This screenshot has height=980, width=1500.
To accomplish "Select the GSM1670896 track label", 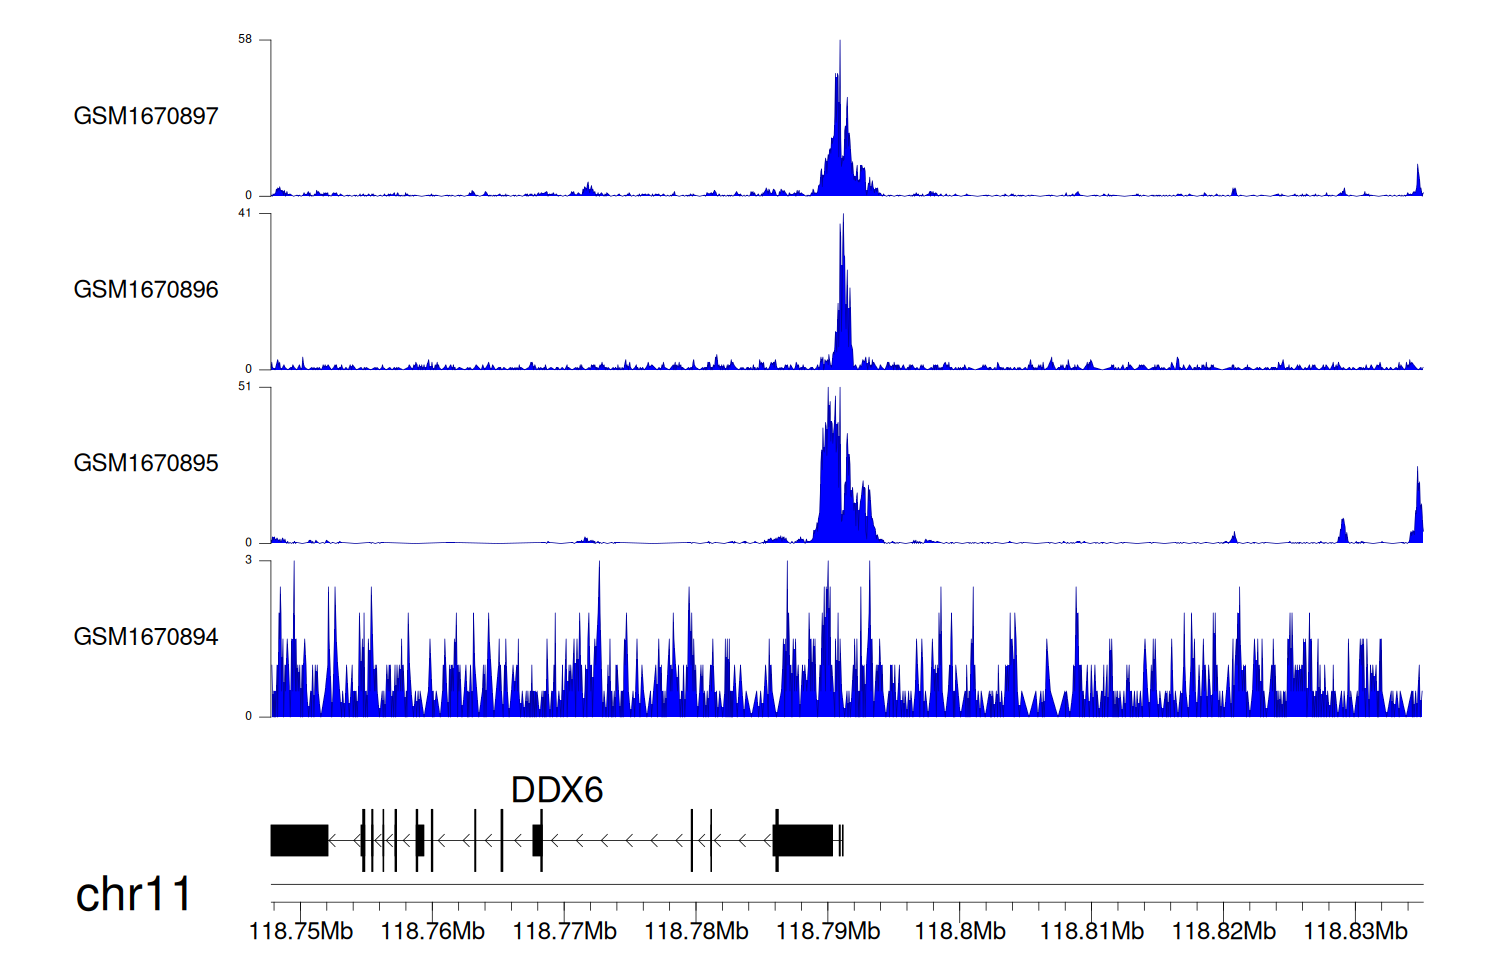I will (x=146, y=290).
